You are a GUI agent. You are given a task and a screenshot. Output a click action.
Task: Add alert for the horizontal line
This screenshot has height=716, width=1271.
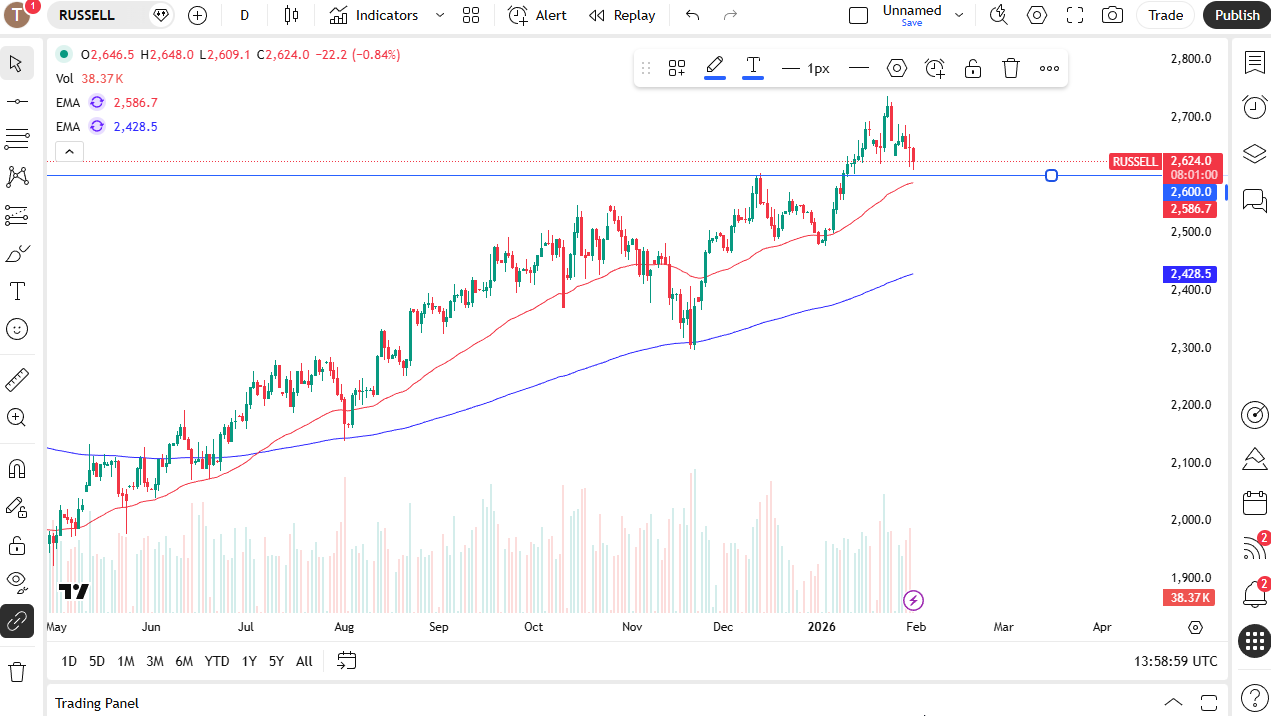[x=935, y=68]
